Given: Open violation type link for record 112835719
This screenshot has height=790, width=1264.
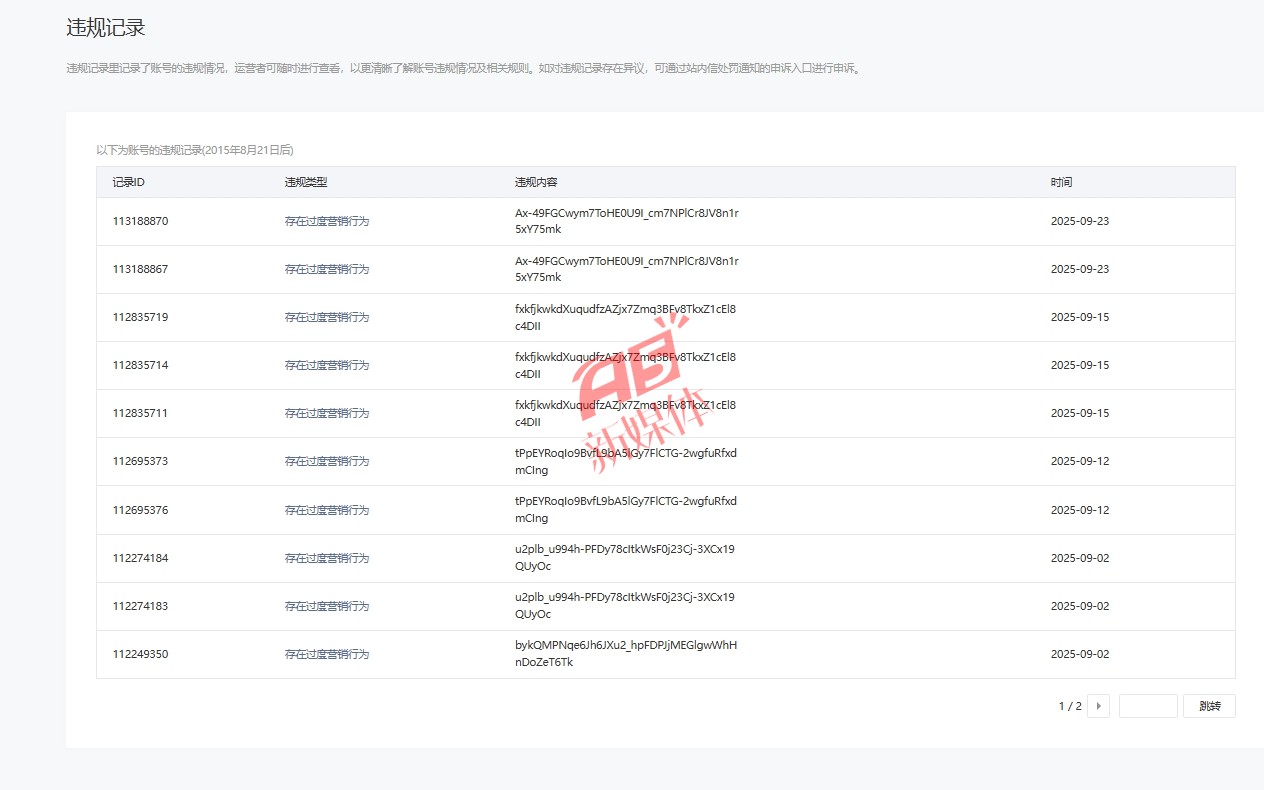Looking at the screenshot, I should tap(327, 317).
